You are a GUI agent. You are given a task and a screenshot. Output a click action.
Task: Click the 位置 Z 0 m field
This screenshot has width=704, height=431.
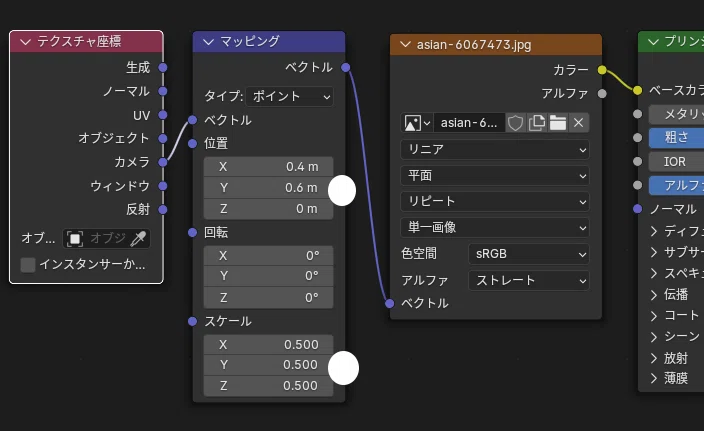[268, 209]
